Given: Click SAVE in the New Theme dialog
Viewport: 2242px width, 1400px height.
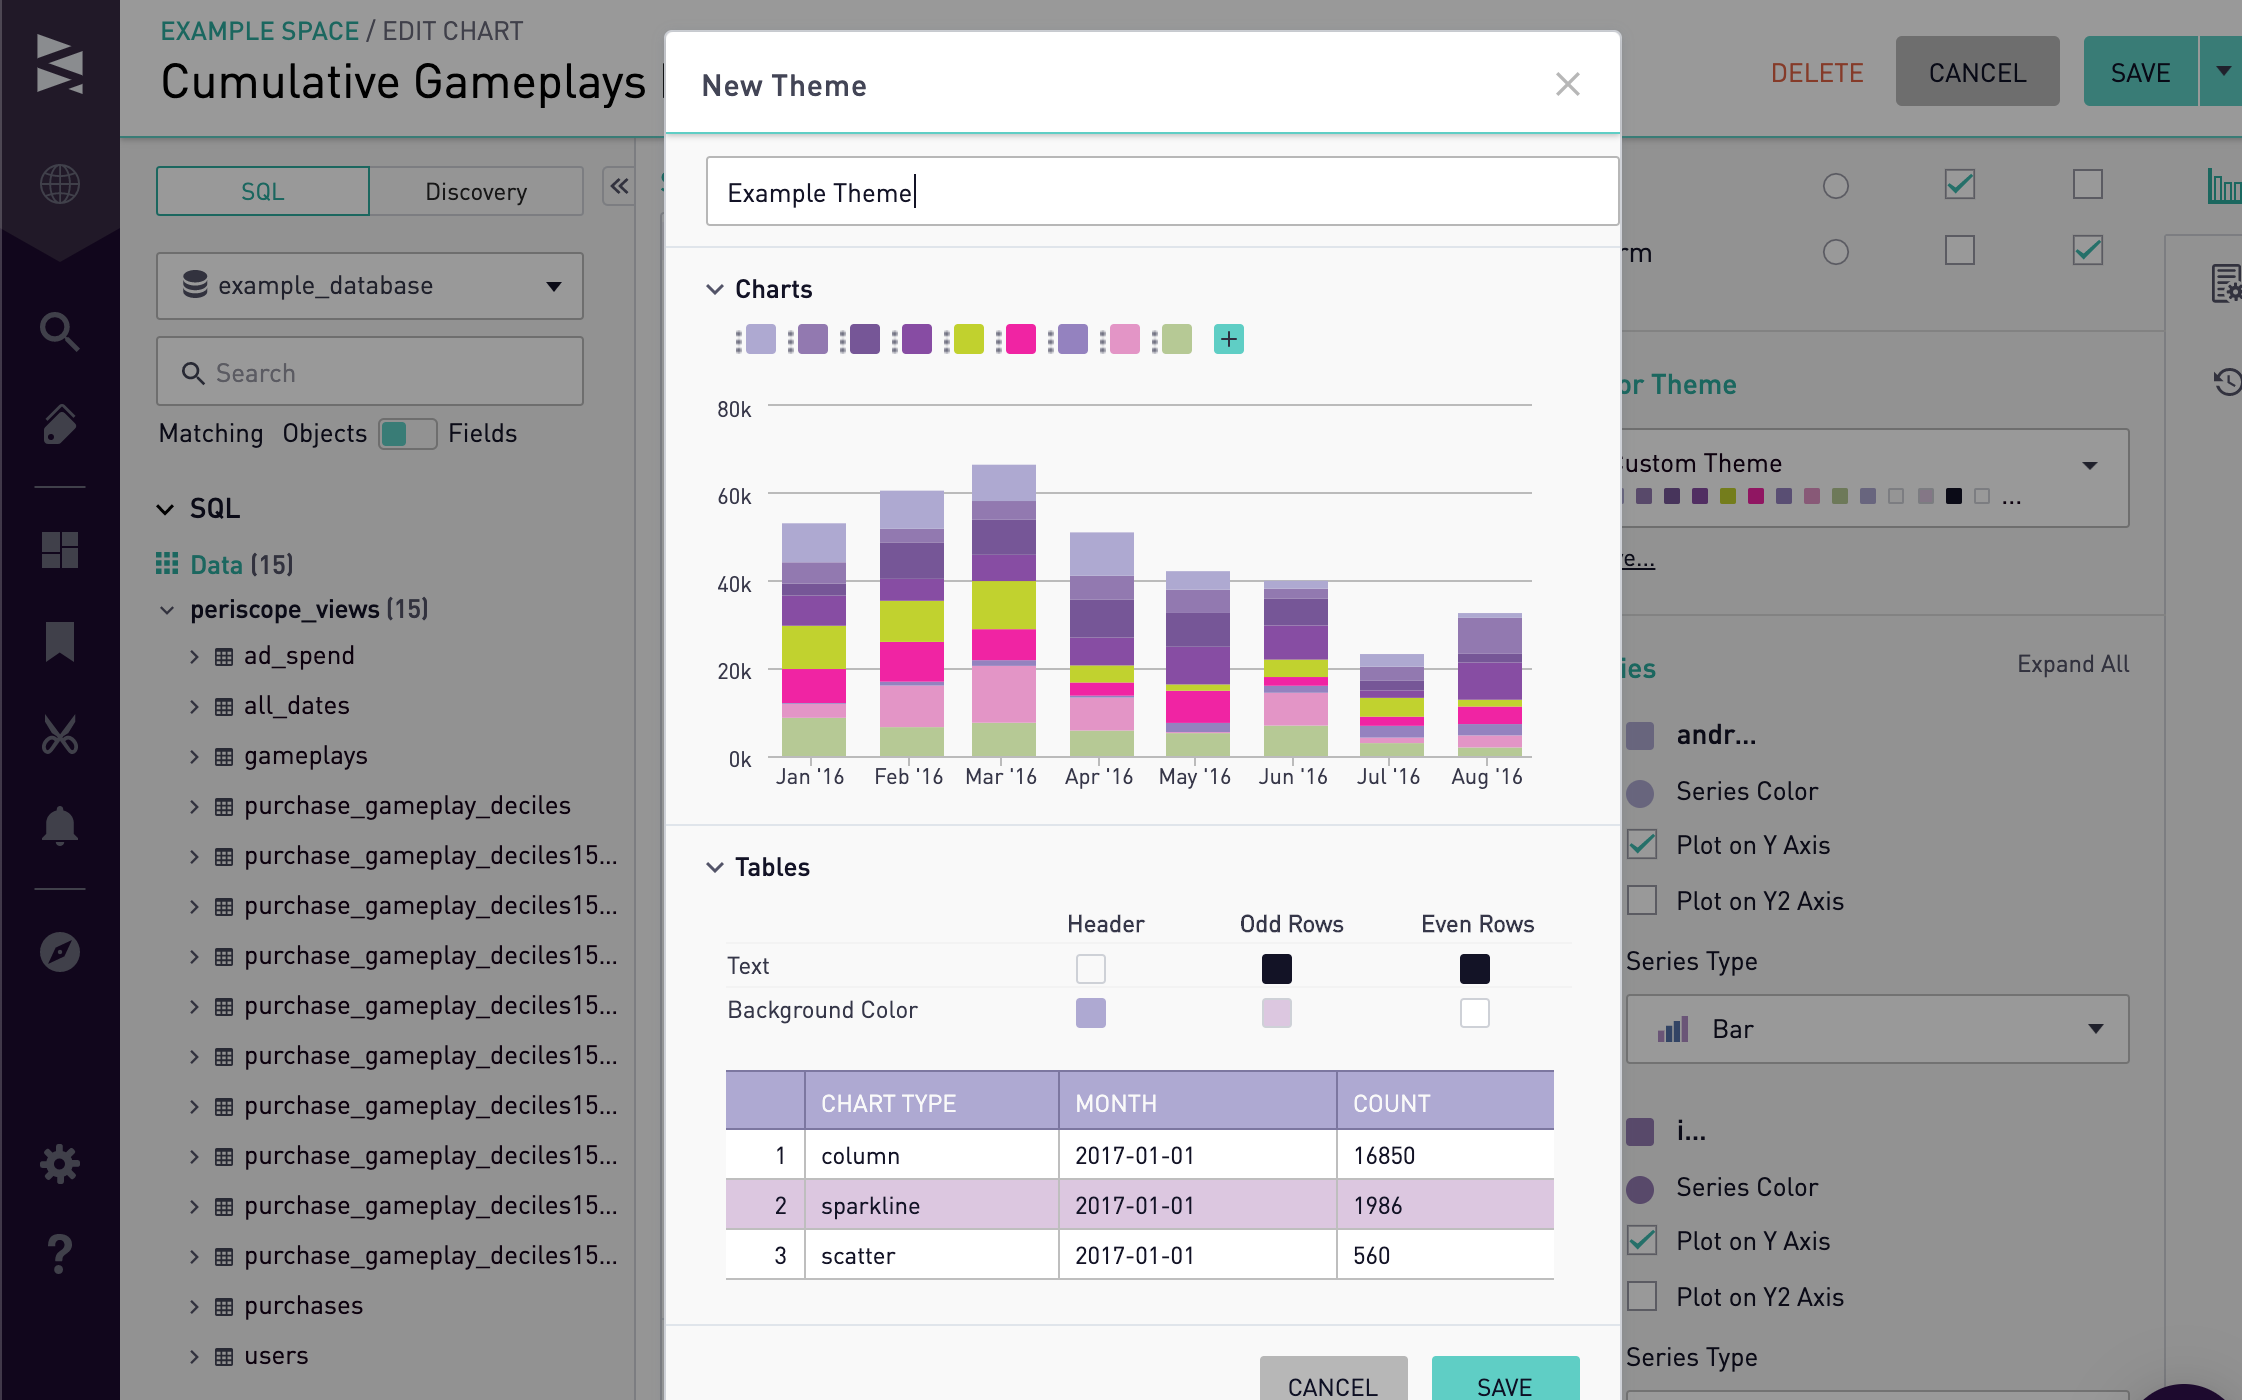Looking at the screenshot, I should click(1505, 1380).
